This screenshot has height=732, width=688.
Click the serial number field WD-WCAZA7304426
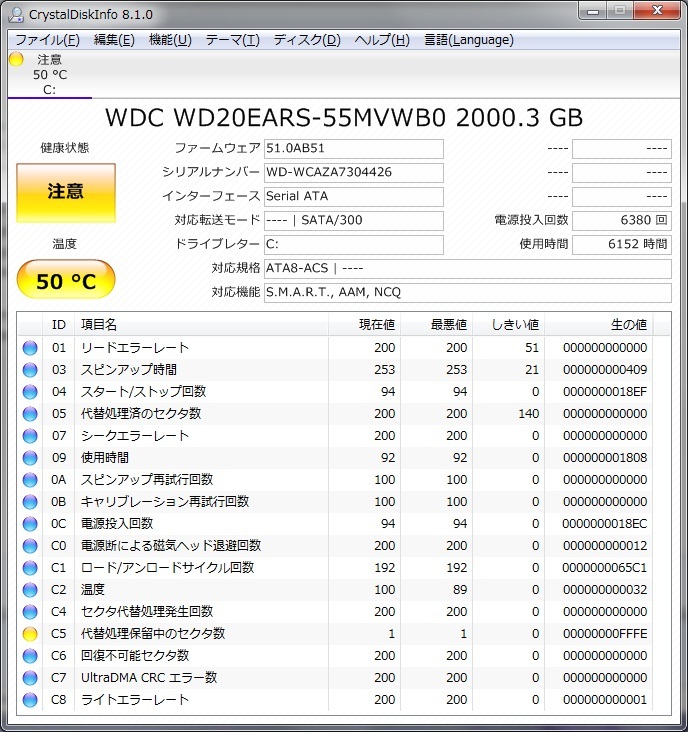353,172
